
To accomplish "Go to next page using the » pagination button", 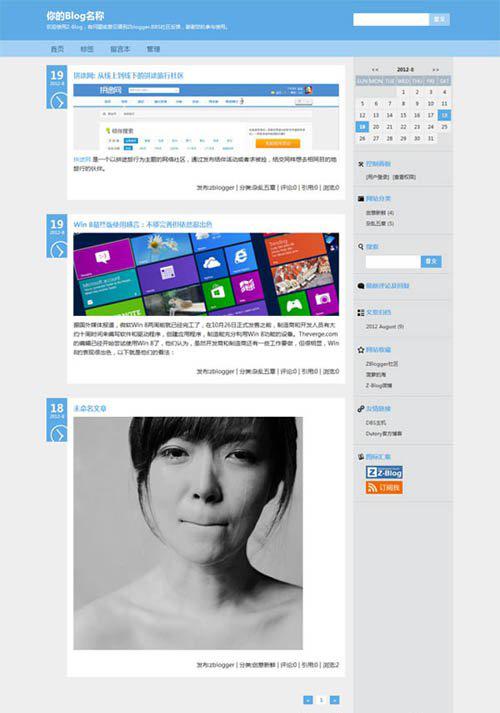I will pyautogui.click(x=335, y=700).
